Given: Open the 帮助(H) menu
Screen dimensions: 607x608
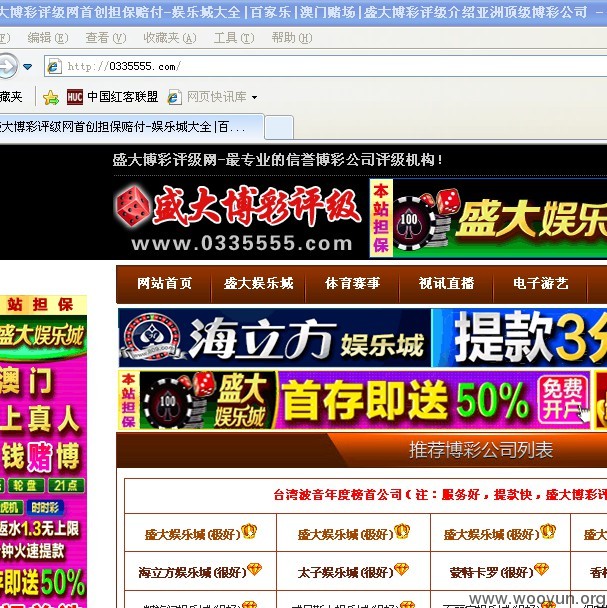Looking at the screenshot, I should tap(292, 38).
